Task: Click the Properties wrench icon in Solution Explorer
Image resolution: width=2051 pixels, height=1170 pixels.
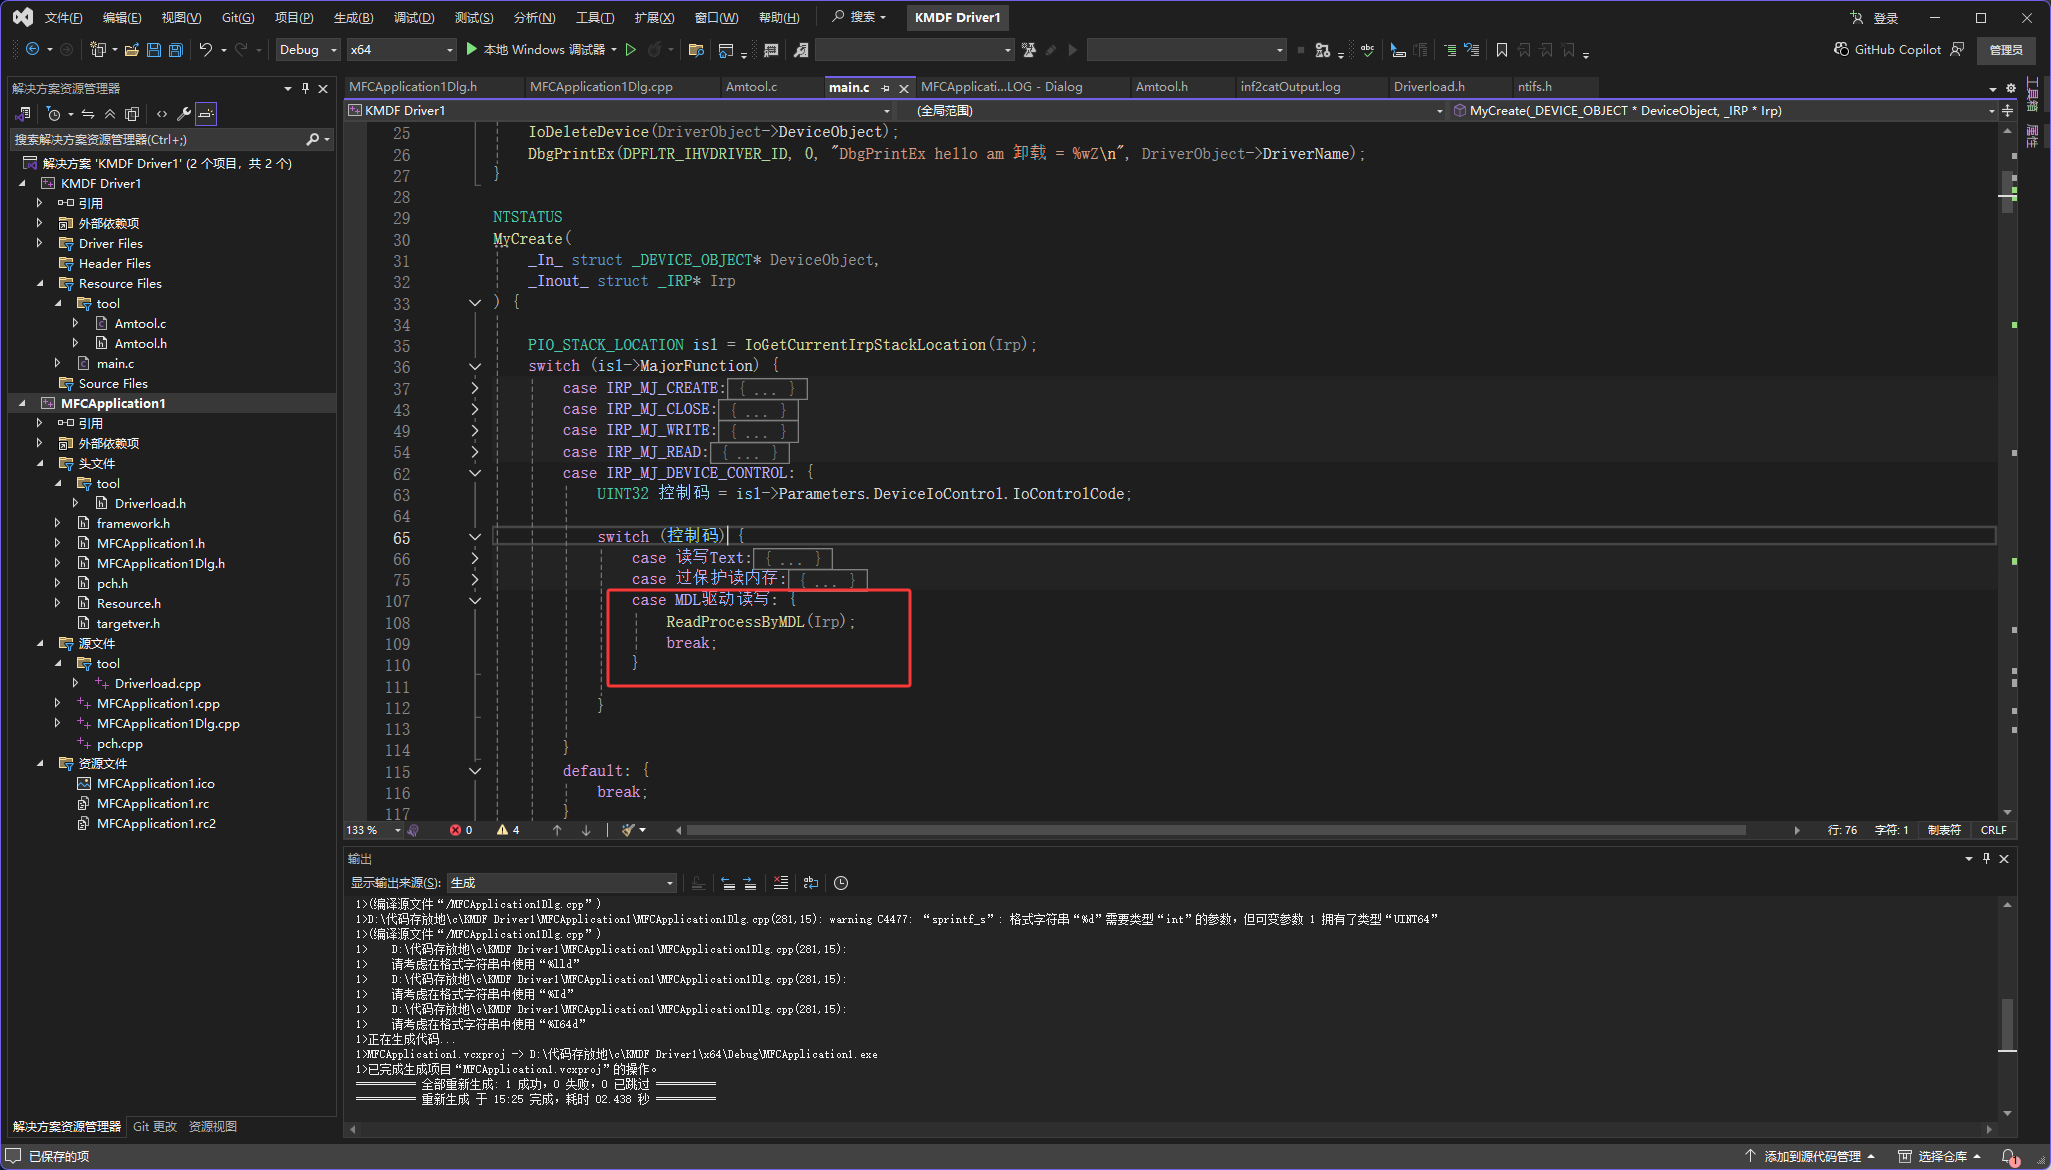Action: tap(184, 113)
